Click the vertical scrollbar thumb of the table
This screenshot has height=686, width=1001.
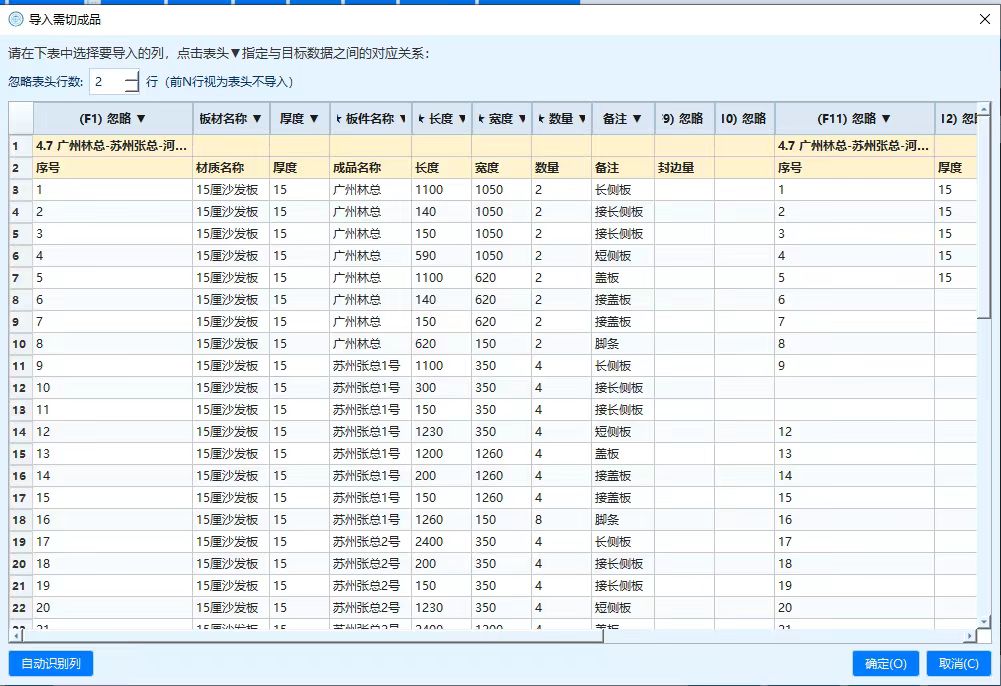click(x=983, y=217)
